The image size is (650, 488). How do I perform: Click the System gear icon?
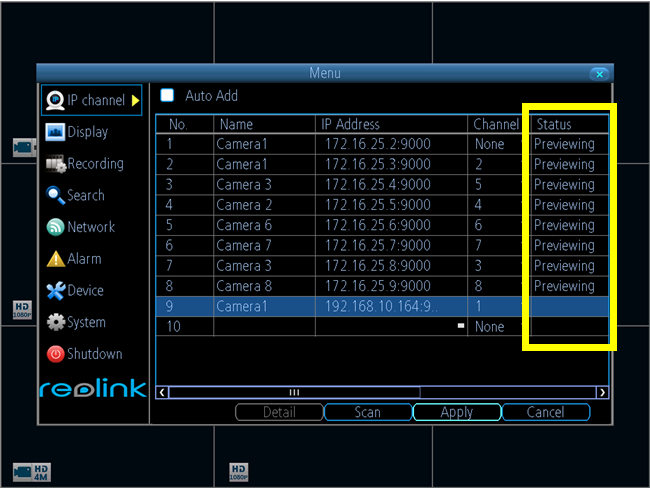[x=56, y=322]
